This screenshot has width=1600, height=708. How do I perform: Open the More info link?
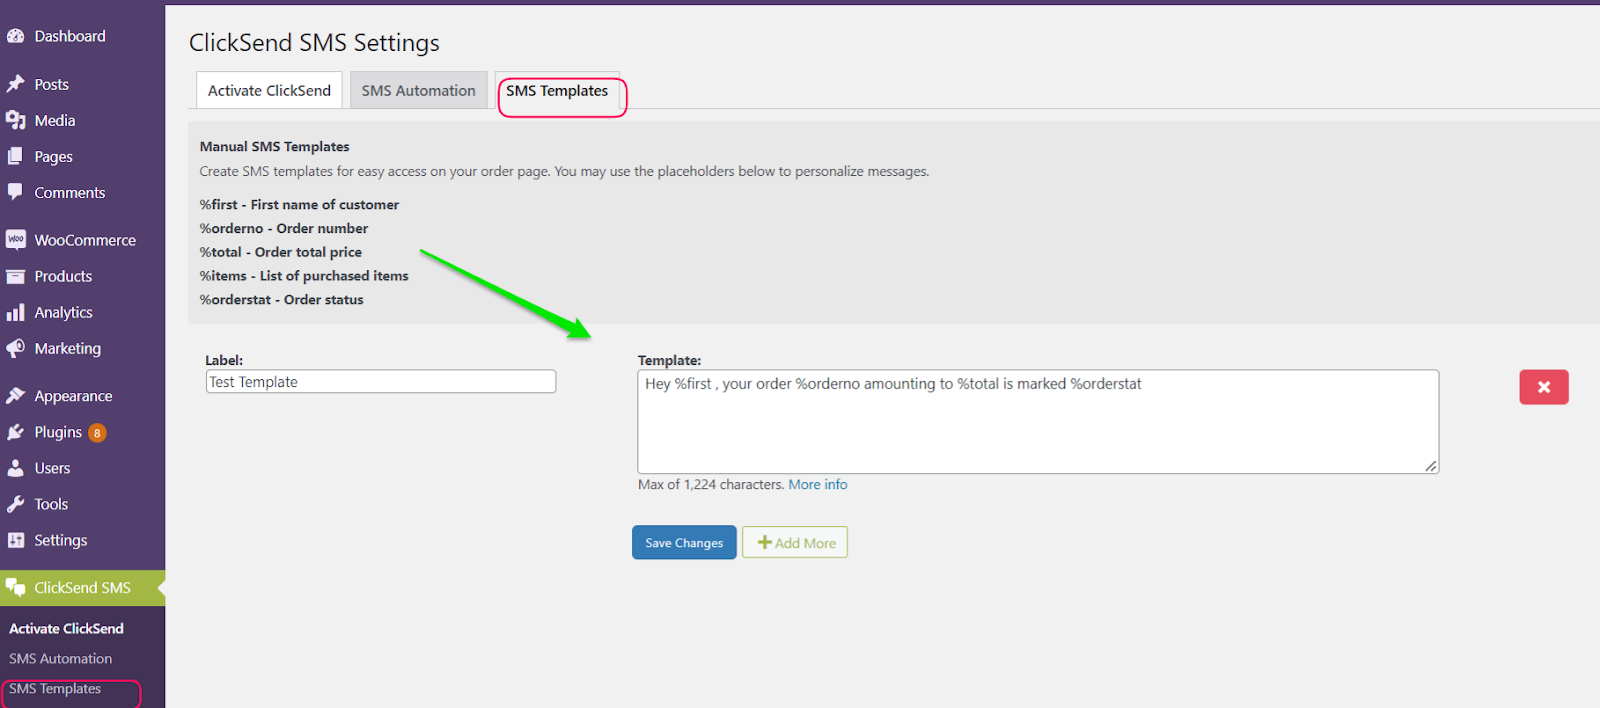click(818, 484)
